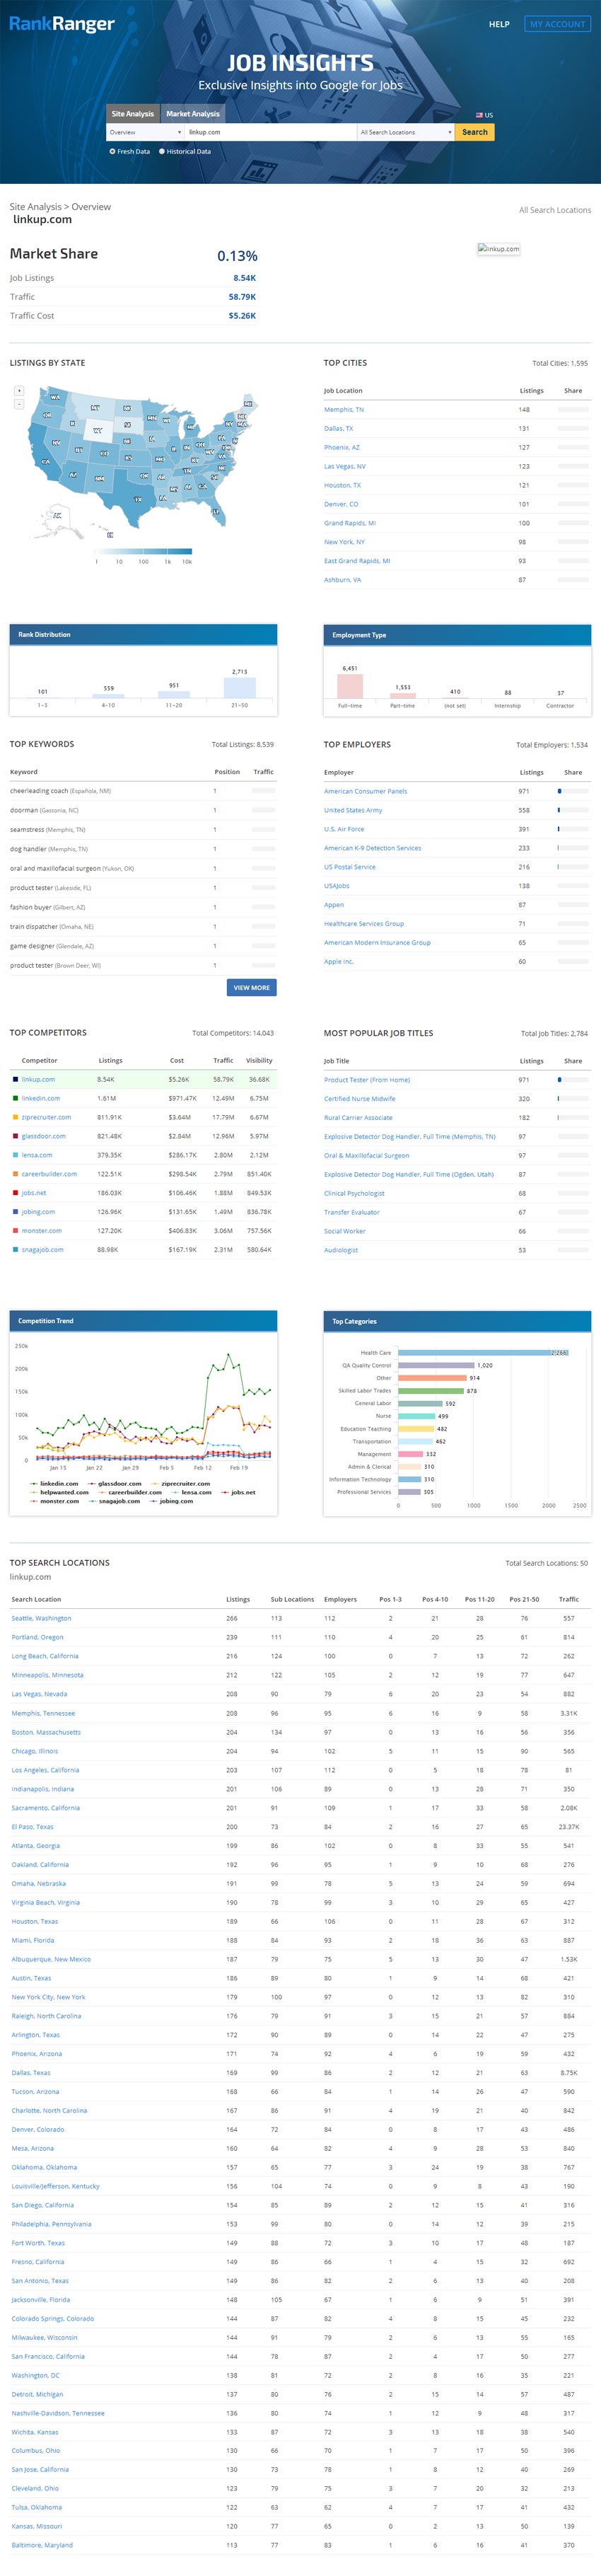Image resolution: width=601 pixels, height=2576 pixels.
Task: Click the Rank Ranger logo
Action: 62,24
